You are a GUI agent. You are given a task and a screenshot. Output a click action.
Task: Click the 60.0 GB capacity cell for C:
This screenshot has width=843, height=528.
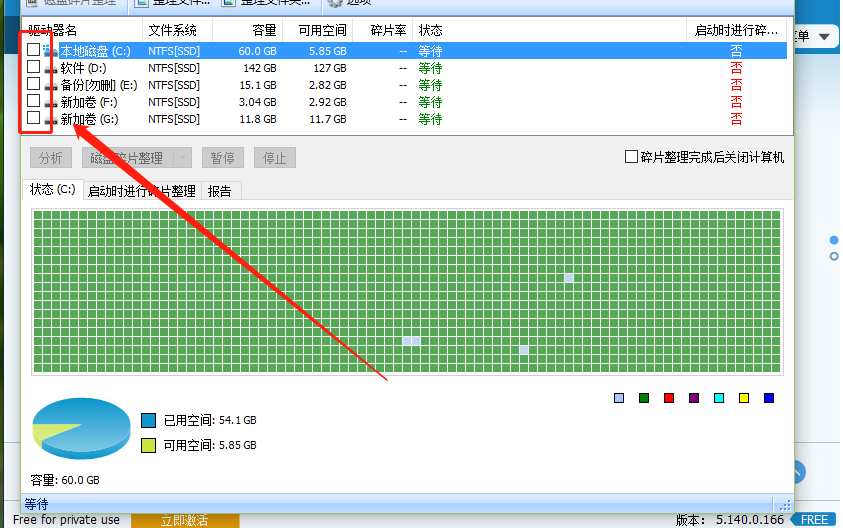click(258, 51)
